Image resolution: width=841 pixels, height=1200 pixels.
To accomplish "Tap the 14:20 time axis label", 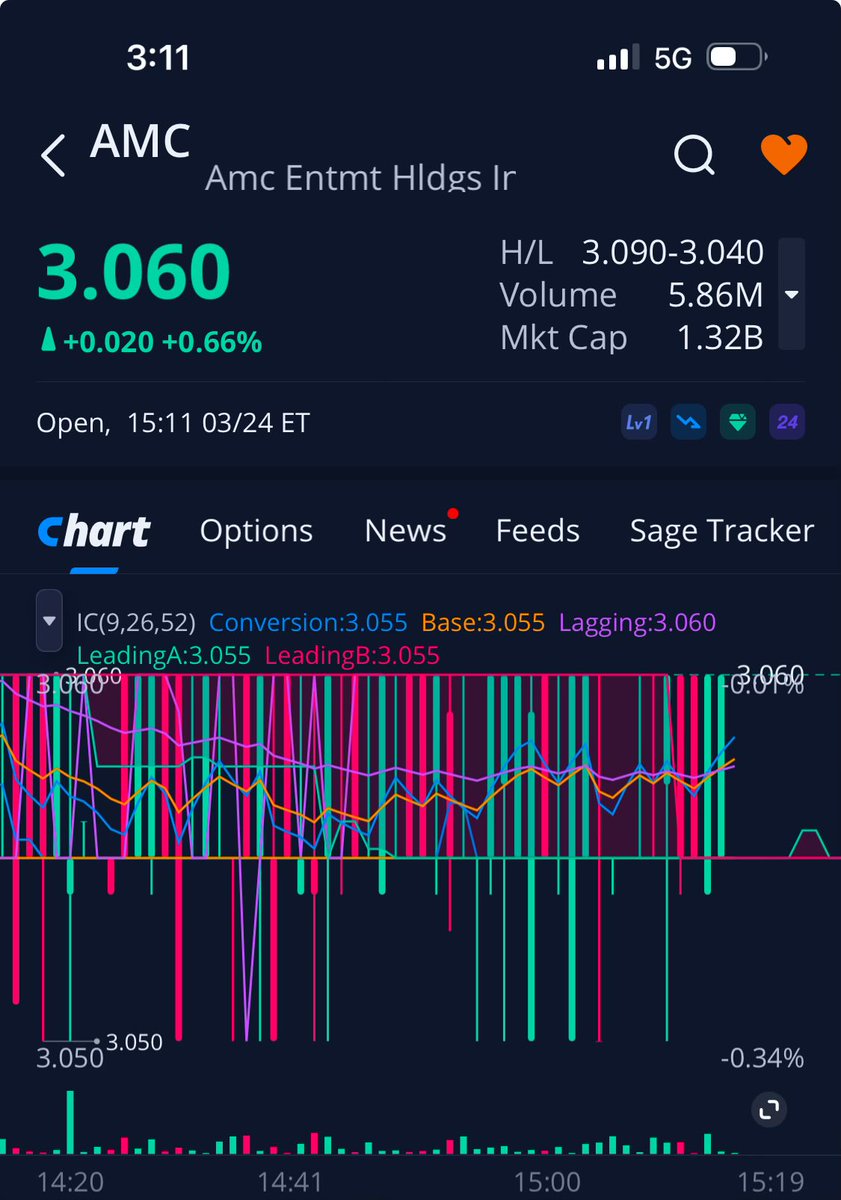I will (x=70, y=1183).
